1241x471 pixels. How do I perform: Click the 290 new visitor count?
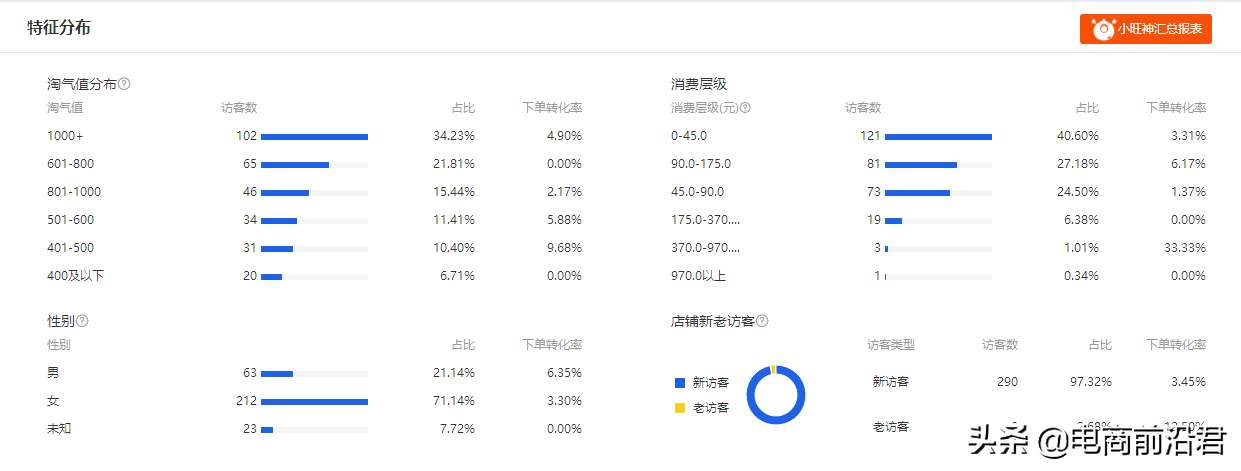[x=1008, y=382]
